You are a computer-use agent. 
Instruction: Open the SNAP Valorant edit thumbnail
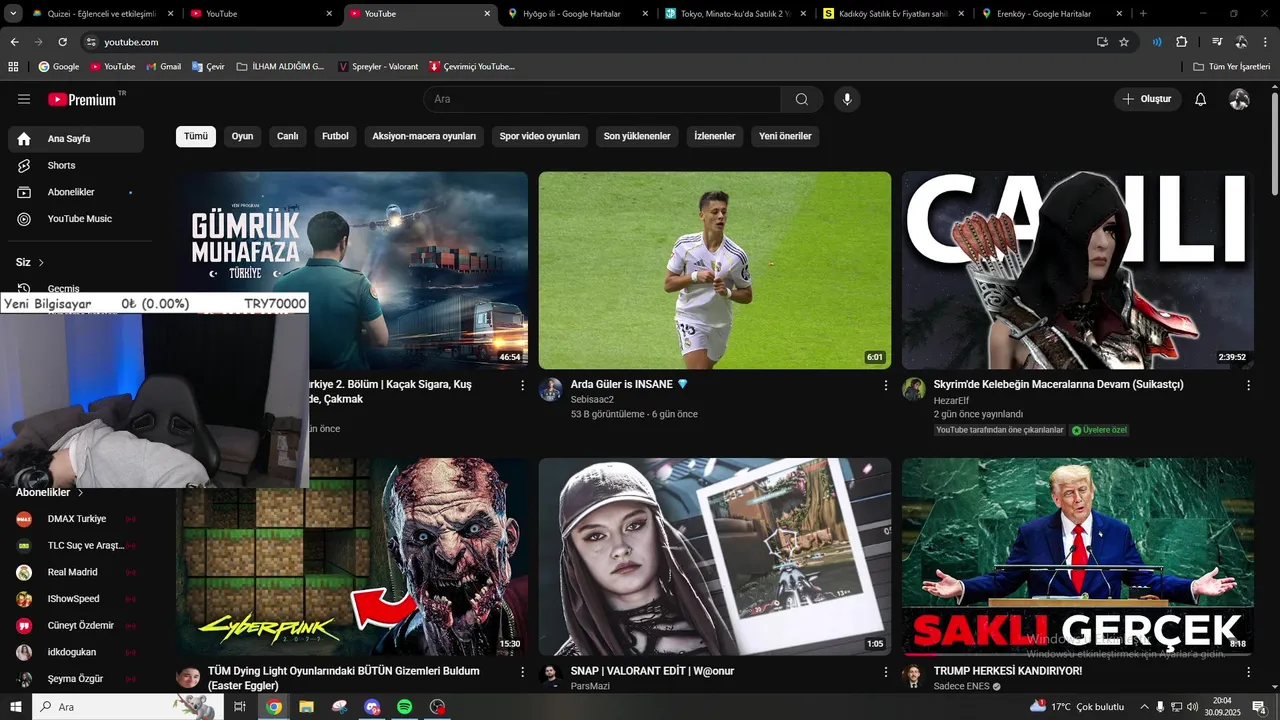coord(715,557)
